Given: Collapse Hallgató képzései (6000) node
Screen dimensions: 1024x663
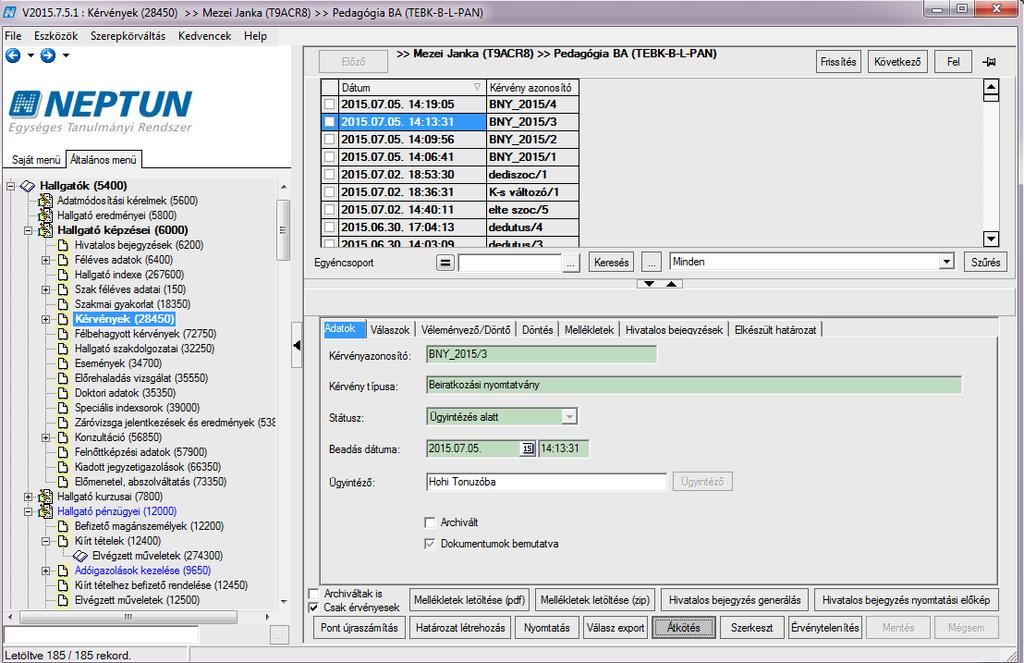Looking at the screenshot, I should 28,231.
